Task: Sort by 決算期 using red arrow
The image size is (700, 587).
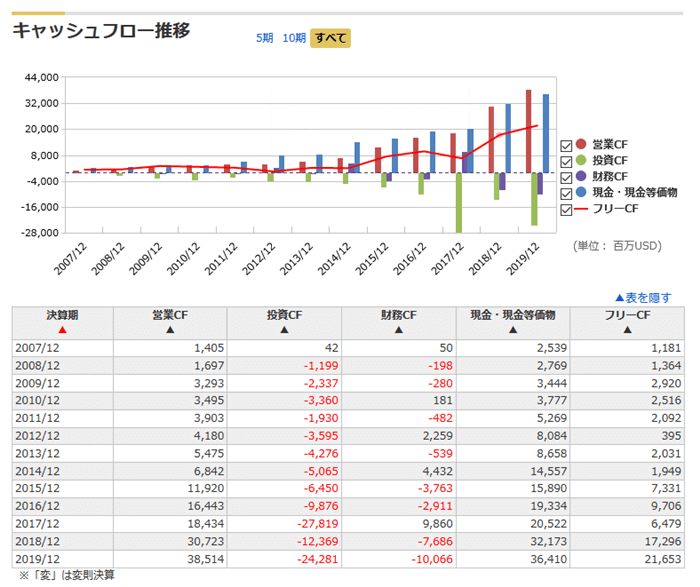Action: 62,329
